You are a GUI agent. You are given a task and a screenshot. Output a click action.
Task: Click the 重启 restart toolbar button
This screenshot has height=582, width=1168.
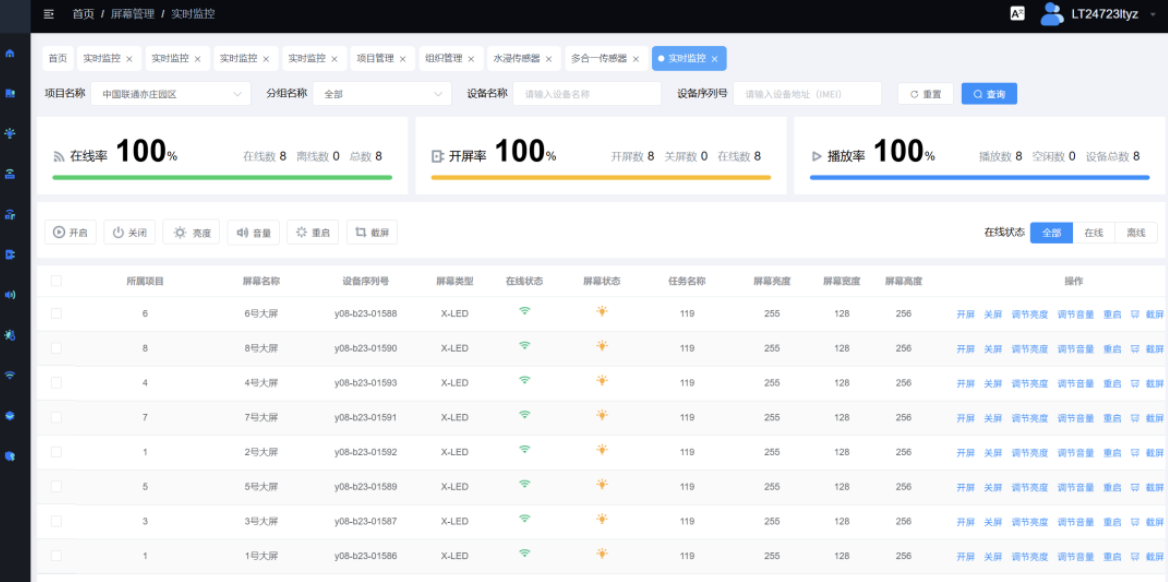312,233
